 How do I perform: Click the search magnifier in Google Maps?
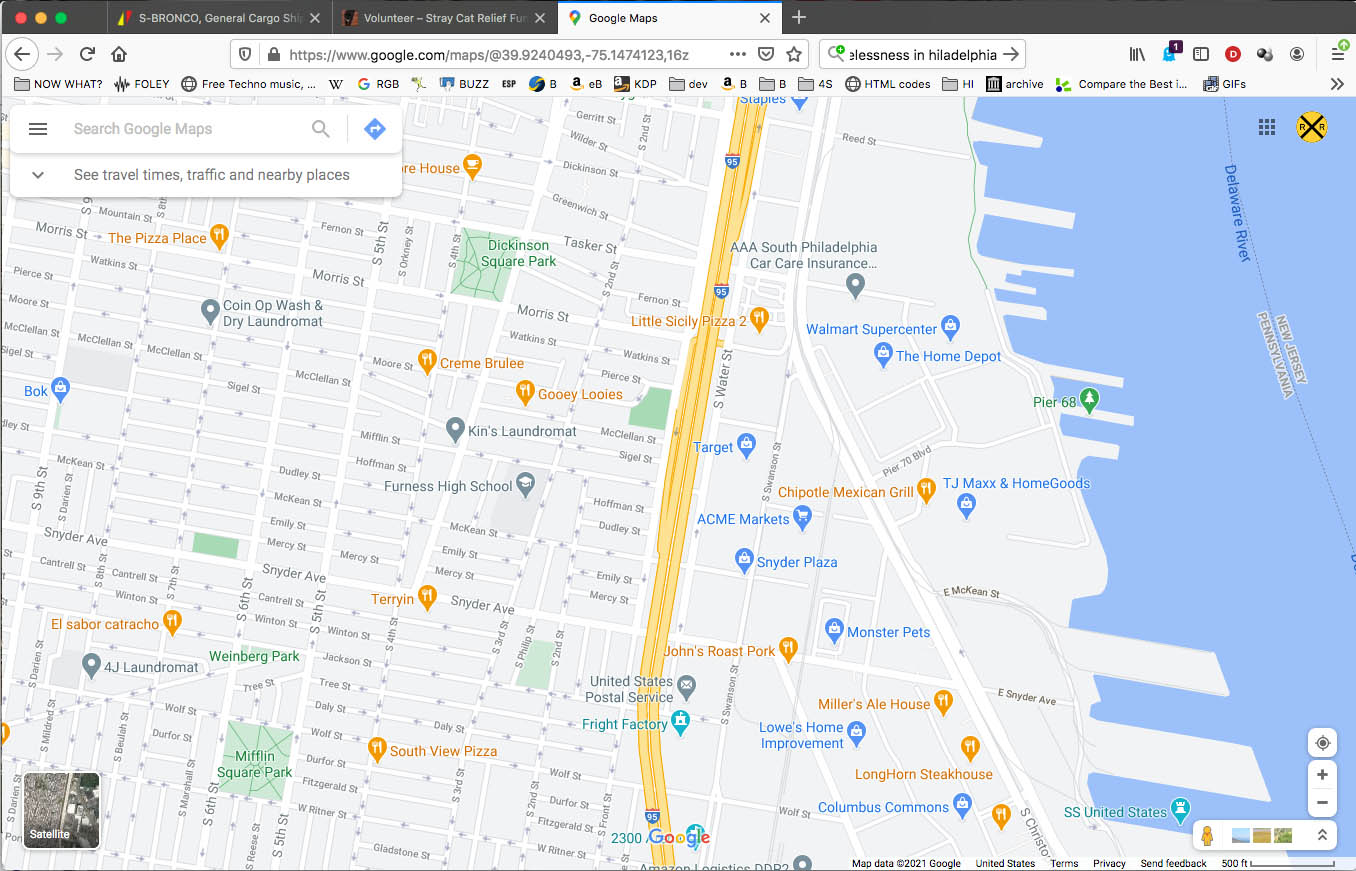pyautogui.click(x=320, y=129)
